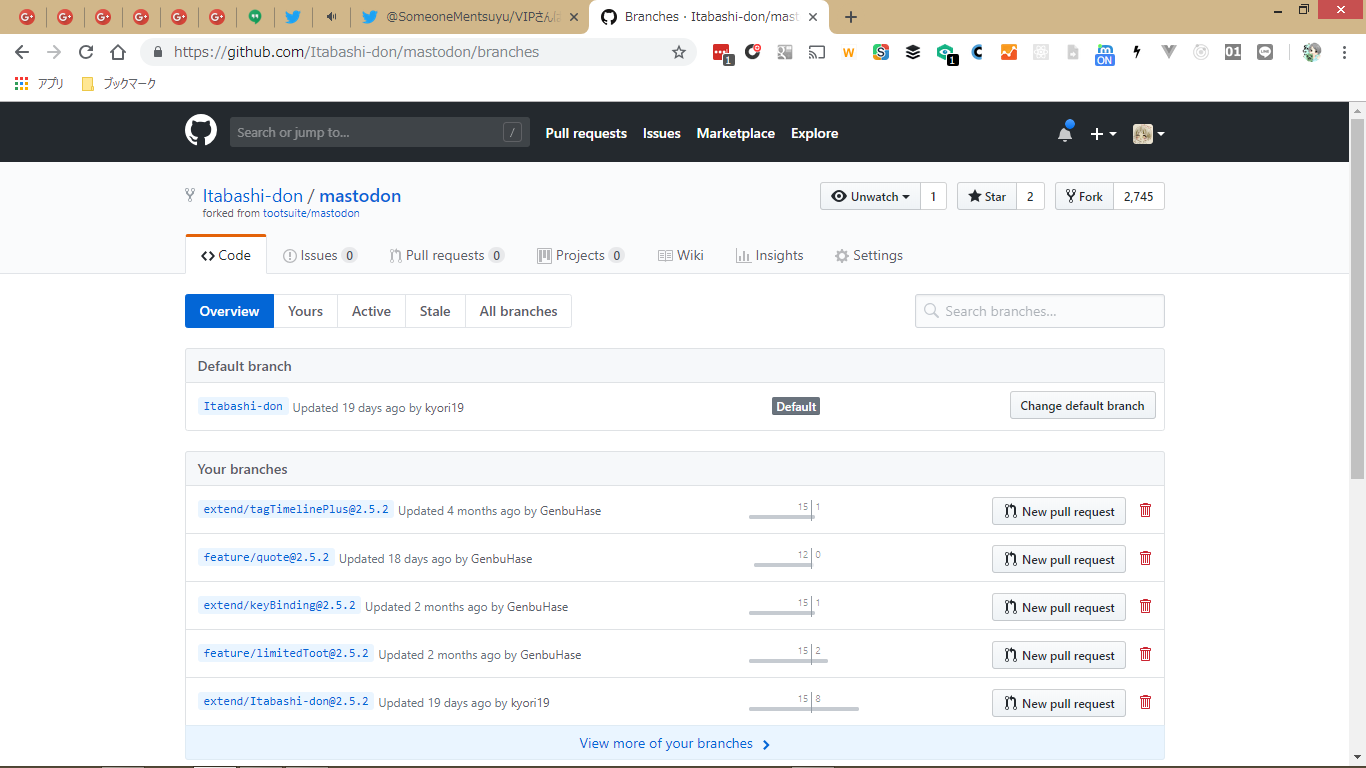The width and height of the screenshot is (1366, 768).
Task: Open the Pull requests repository tab
Action: [x=445, y=255]
